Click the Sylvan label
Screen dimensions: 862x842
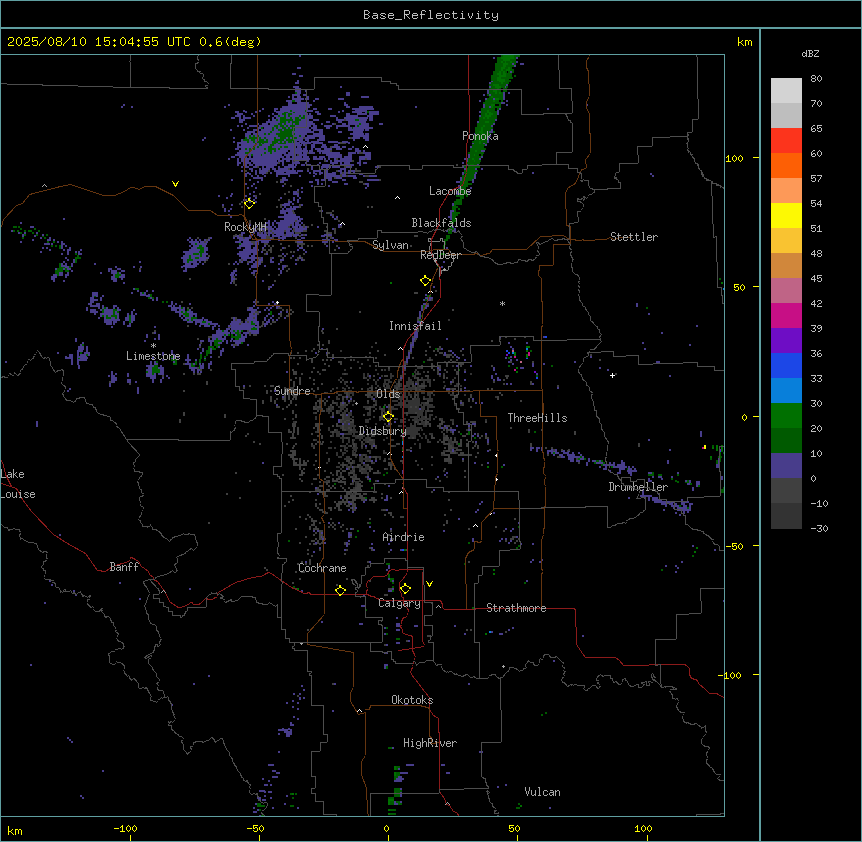[x=390, y=245]
